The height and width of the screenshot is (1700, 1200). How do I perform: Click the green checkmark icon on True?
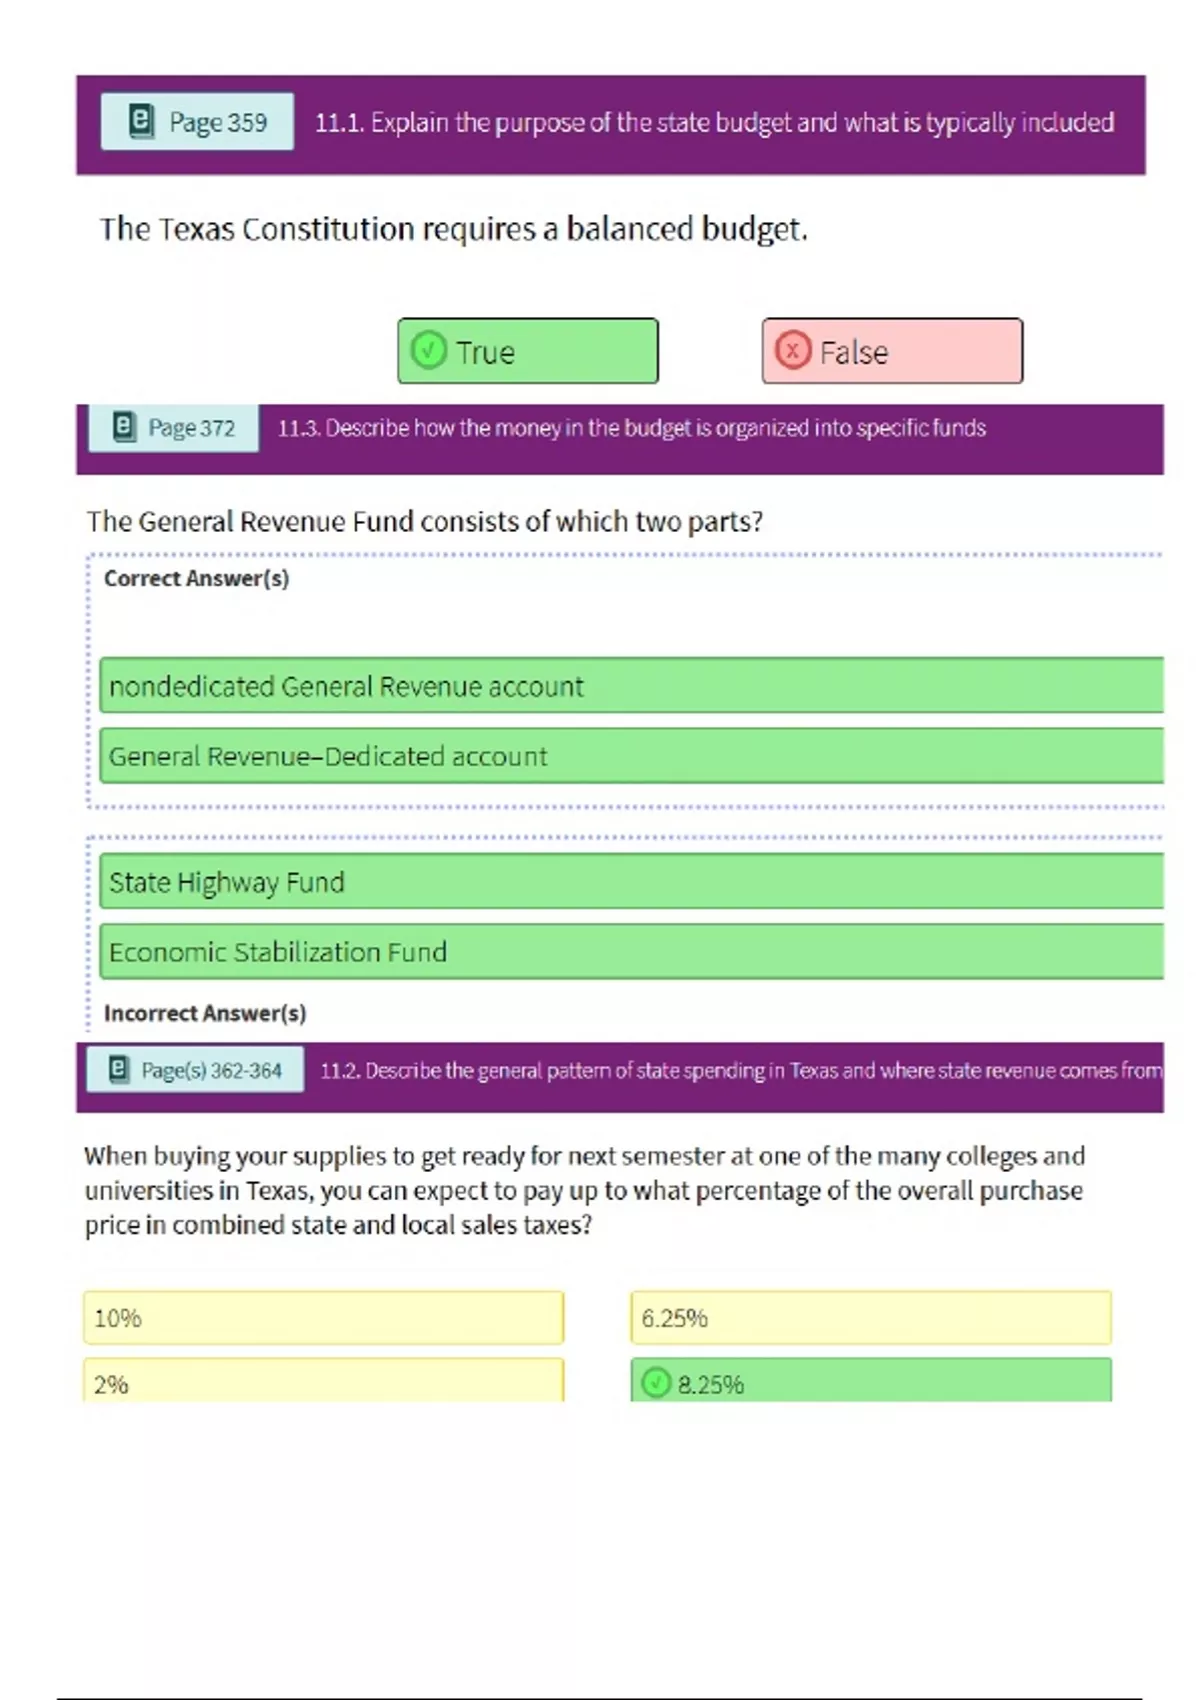tap(429, 351)
